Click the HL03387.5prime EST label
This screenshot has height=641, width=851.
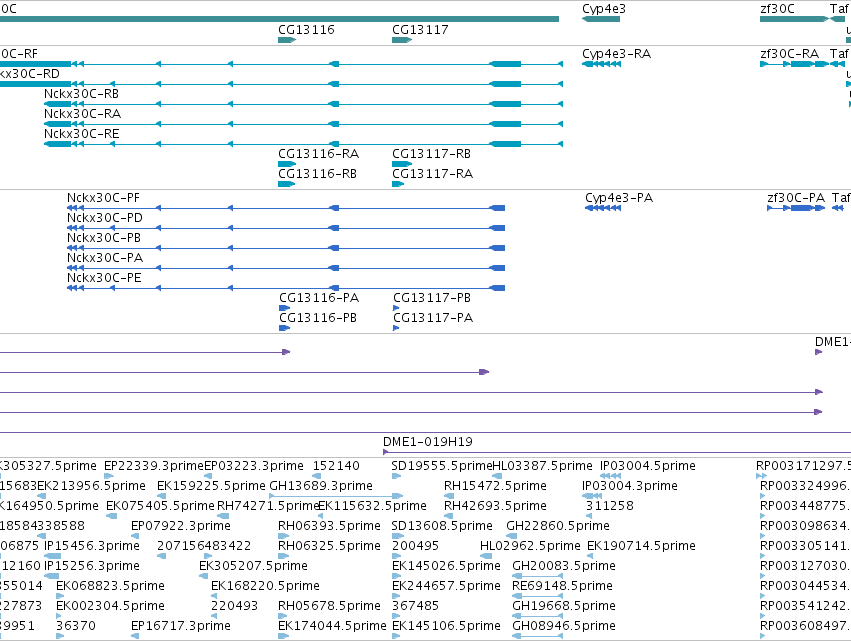542,466
